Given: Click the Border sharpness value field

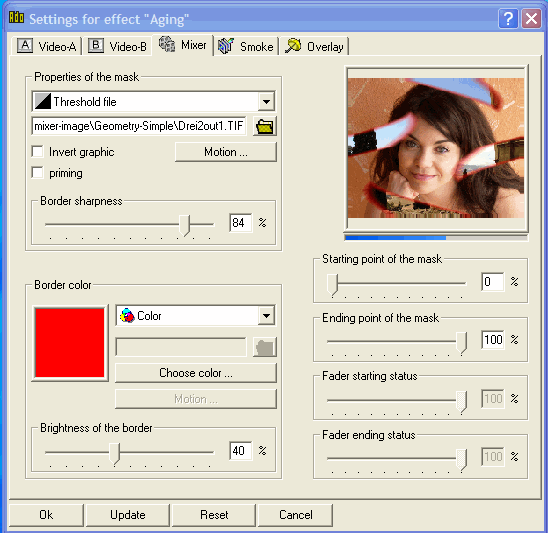Looking at the screenshot, I should (x=240, y=223).
